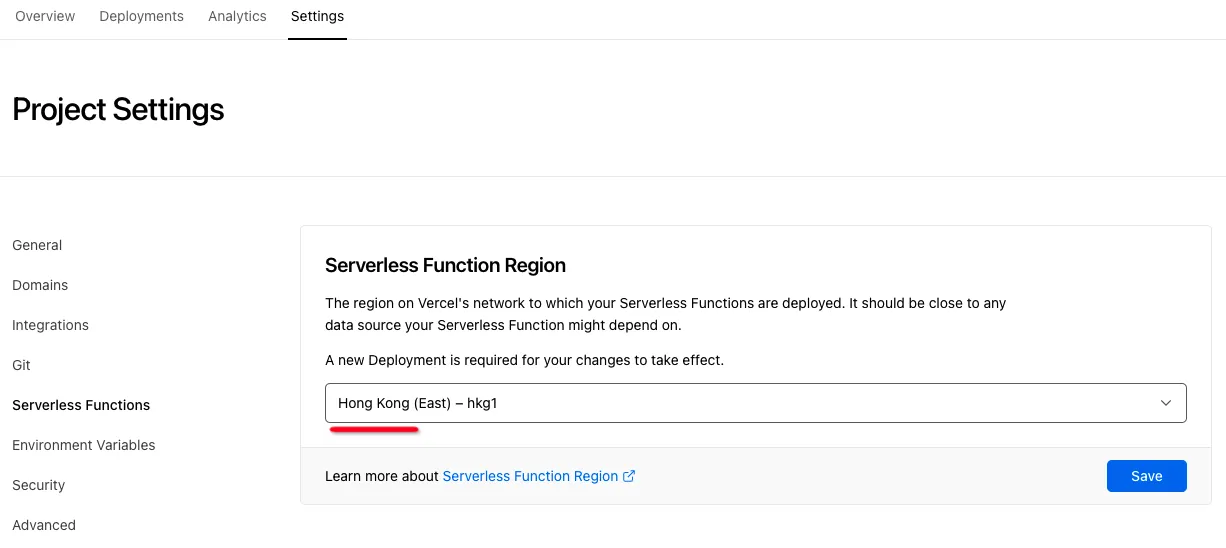Click the Project Settings page heading
The width and height of the screenshot is (1226, 548).
click(118, 109)
